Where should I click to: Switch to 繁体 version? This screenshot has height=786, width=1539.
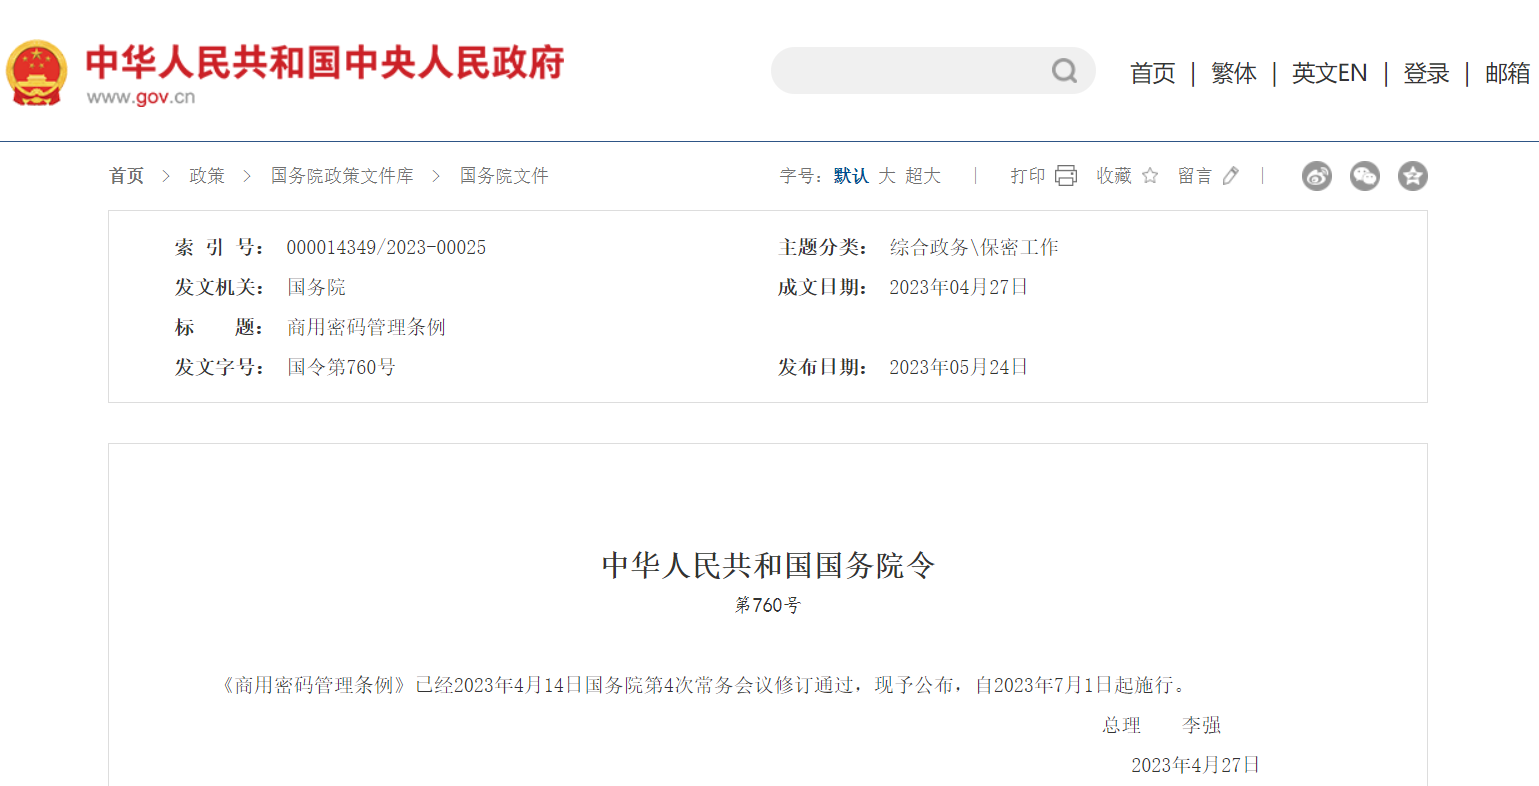(x=1234, y=73)
